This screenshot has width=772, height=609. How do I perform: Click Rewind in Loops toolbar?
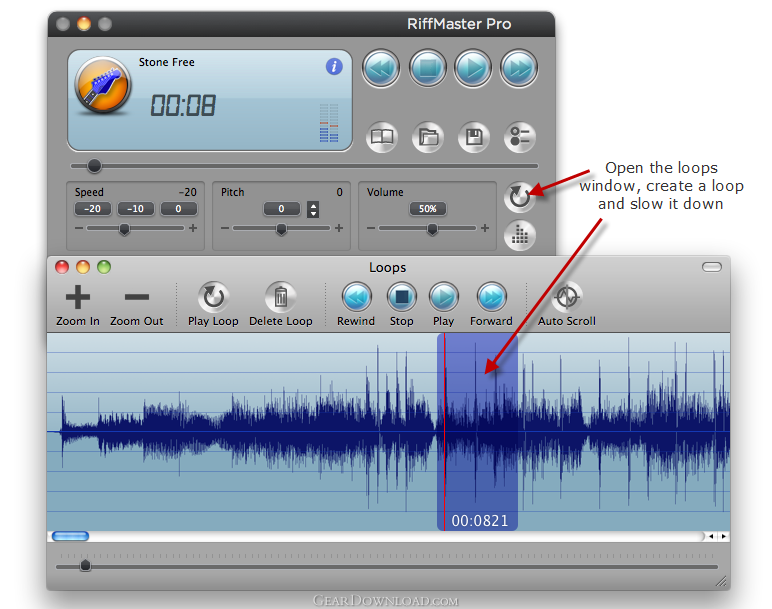coord(356,305)
